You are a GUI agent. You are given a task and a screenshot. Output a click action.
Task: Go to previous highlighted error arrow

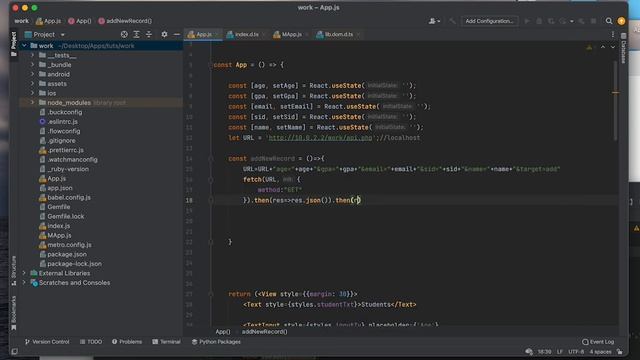pyautogui.click(x=603, y=47)
